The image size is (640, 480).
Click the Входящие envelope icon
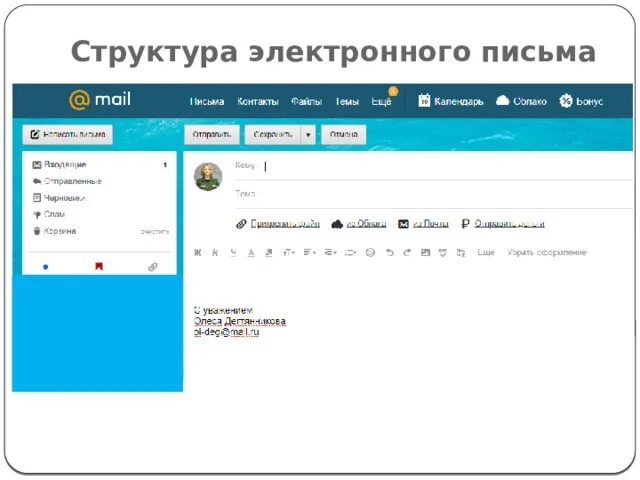tap(37, 165)
